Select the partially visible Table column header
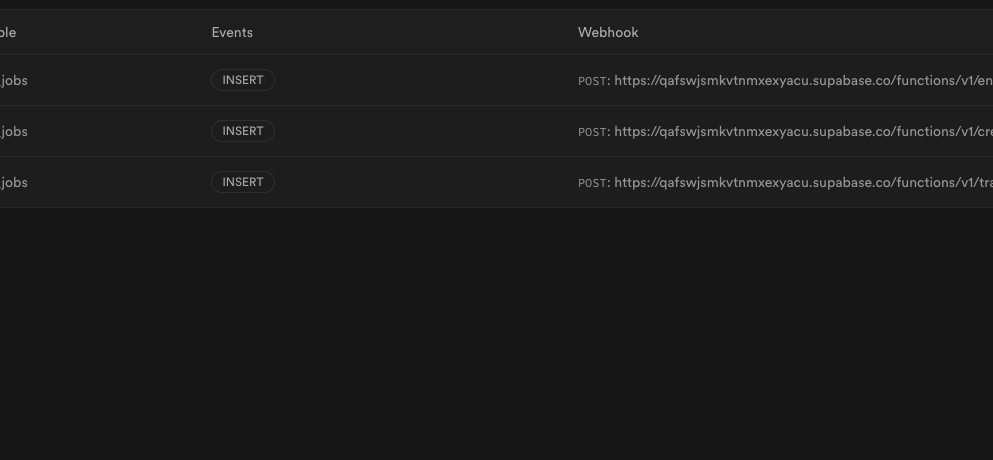 click(x=8, y=32)
